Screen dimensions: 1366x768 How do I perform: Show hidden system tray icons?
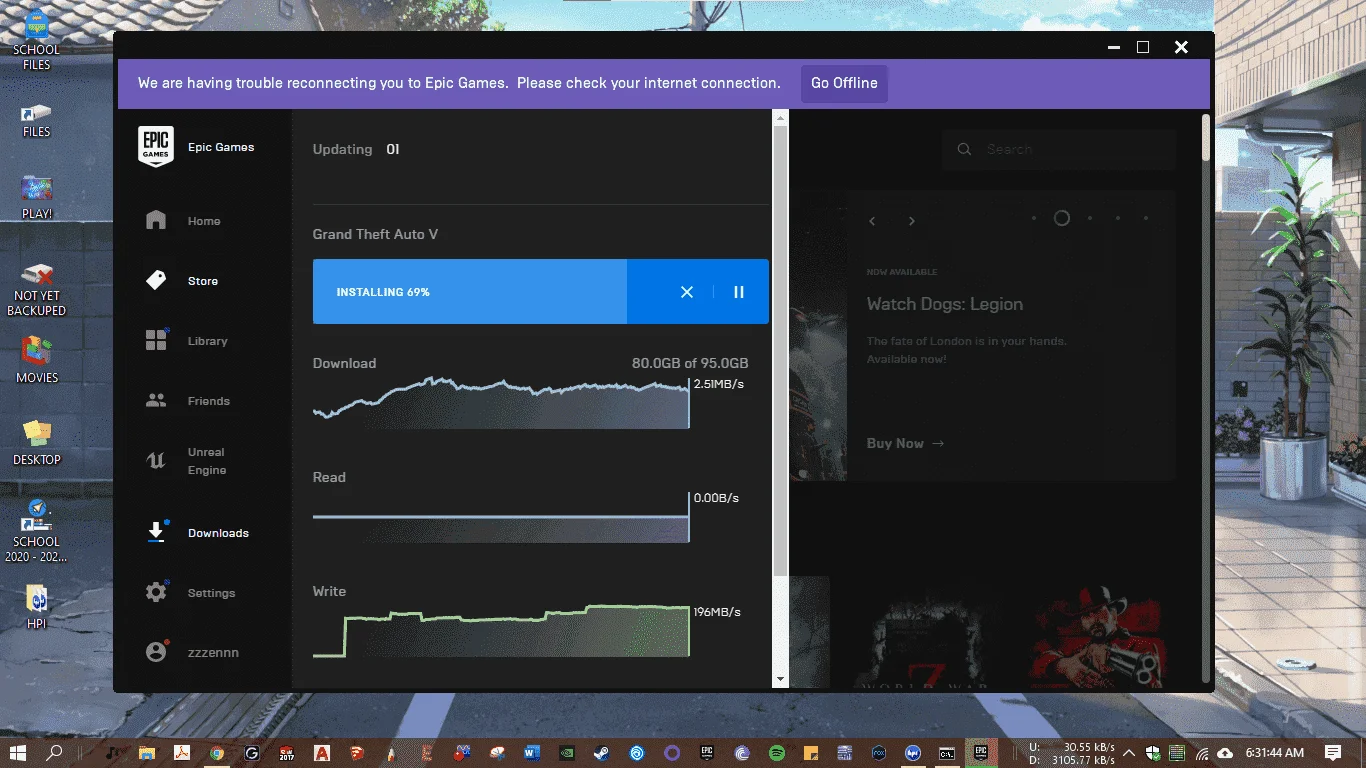[1129, 753]
